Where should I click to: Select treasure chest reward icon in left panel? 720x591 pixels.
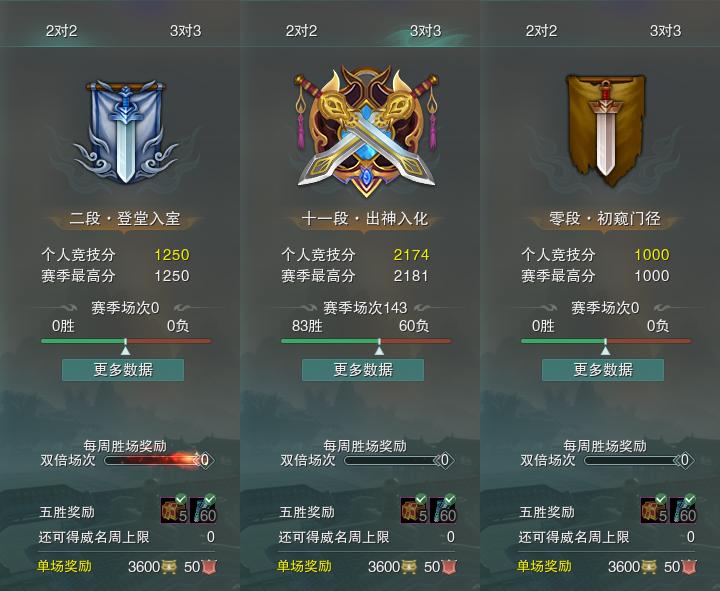click(x=174, y=509)
